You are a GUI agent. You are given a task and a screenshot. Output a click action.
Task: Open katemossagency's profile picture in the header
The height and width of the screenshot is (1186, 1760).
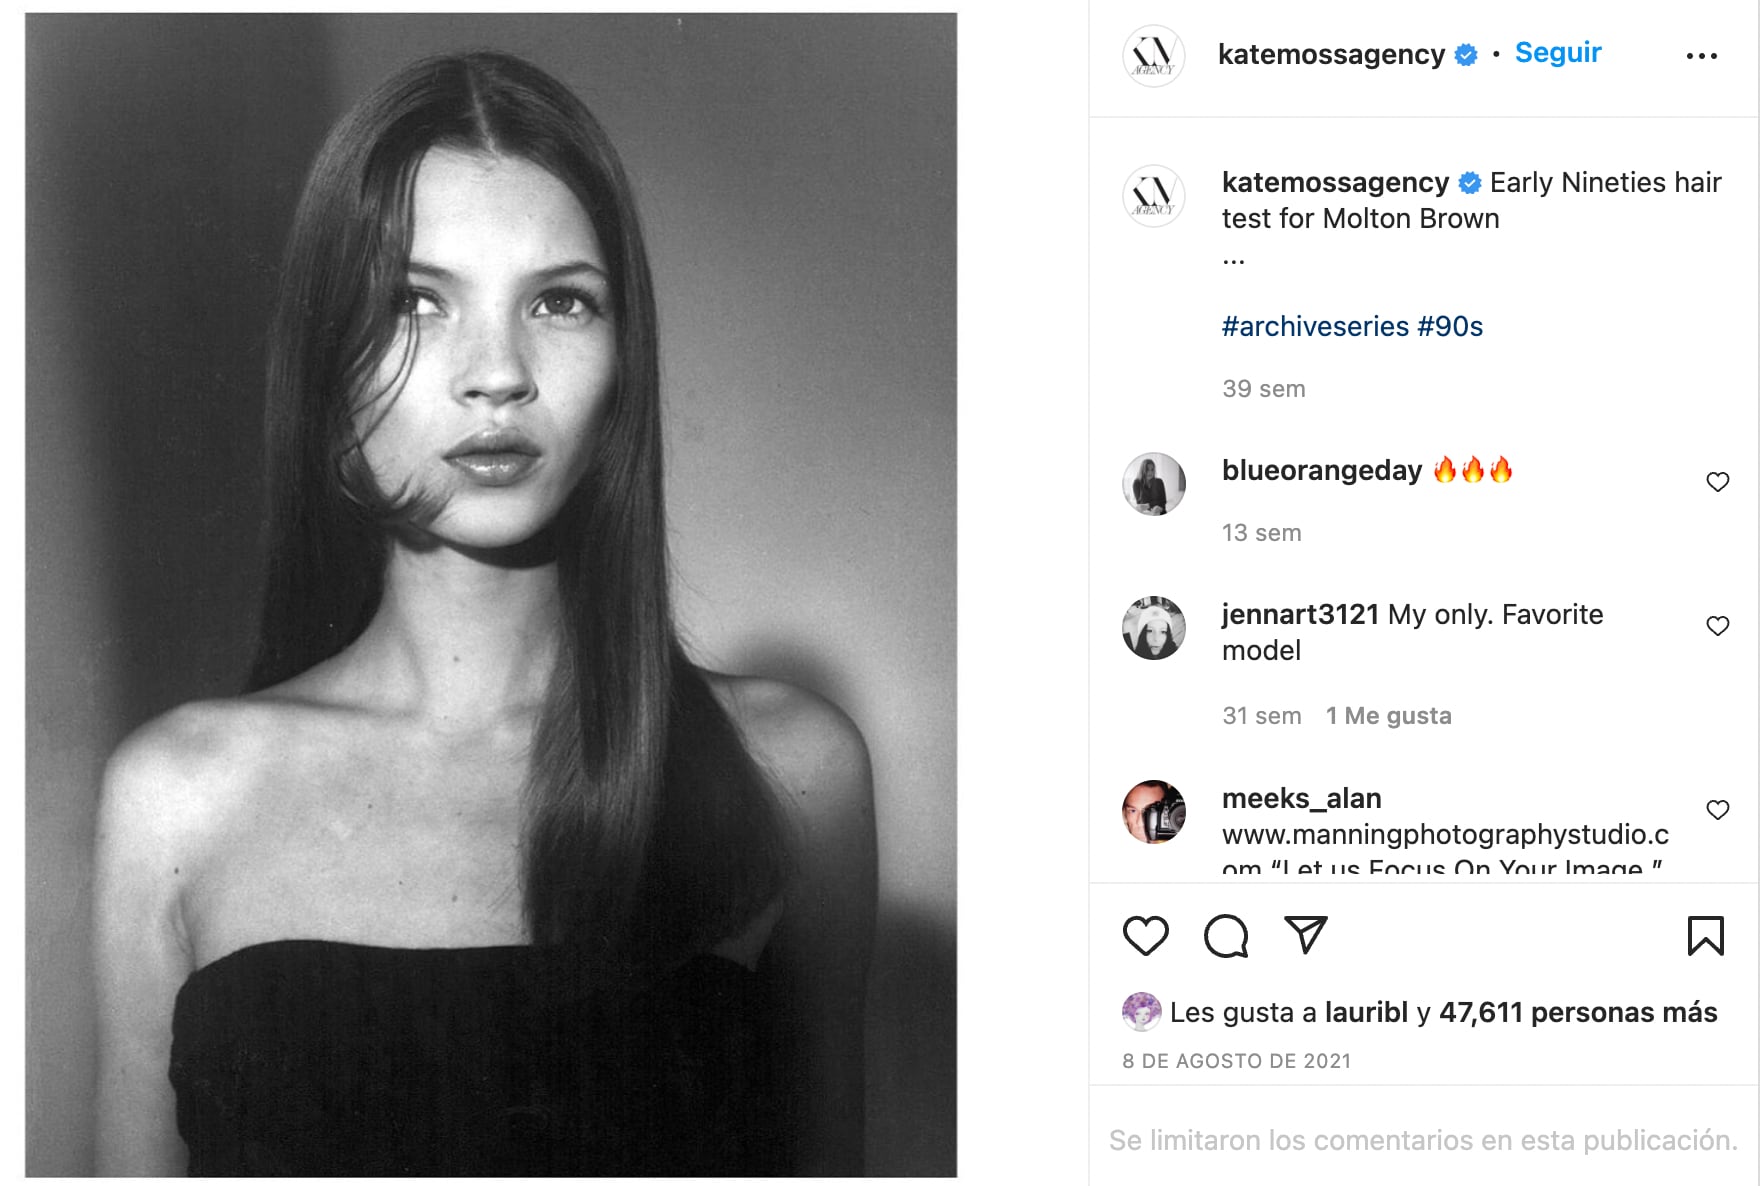click(x=1152, y=54)
